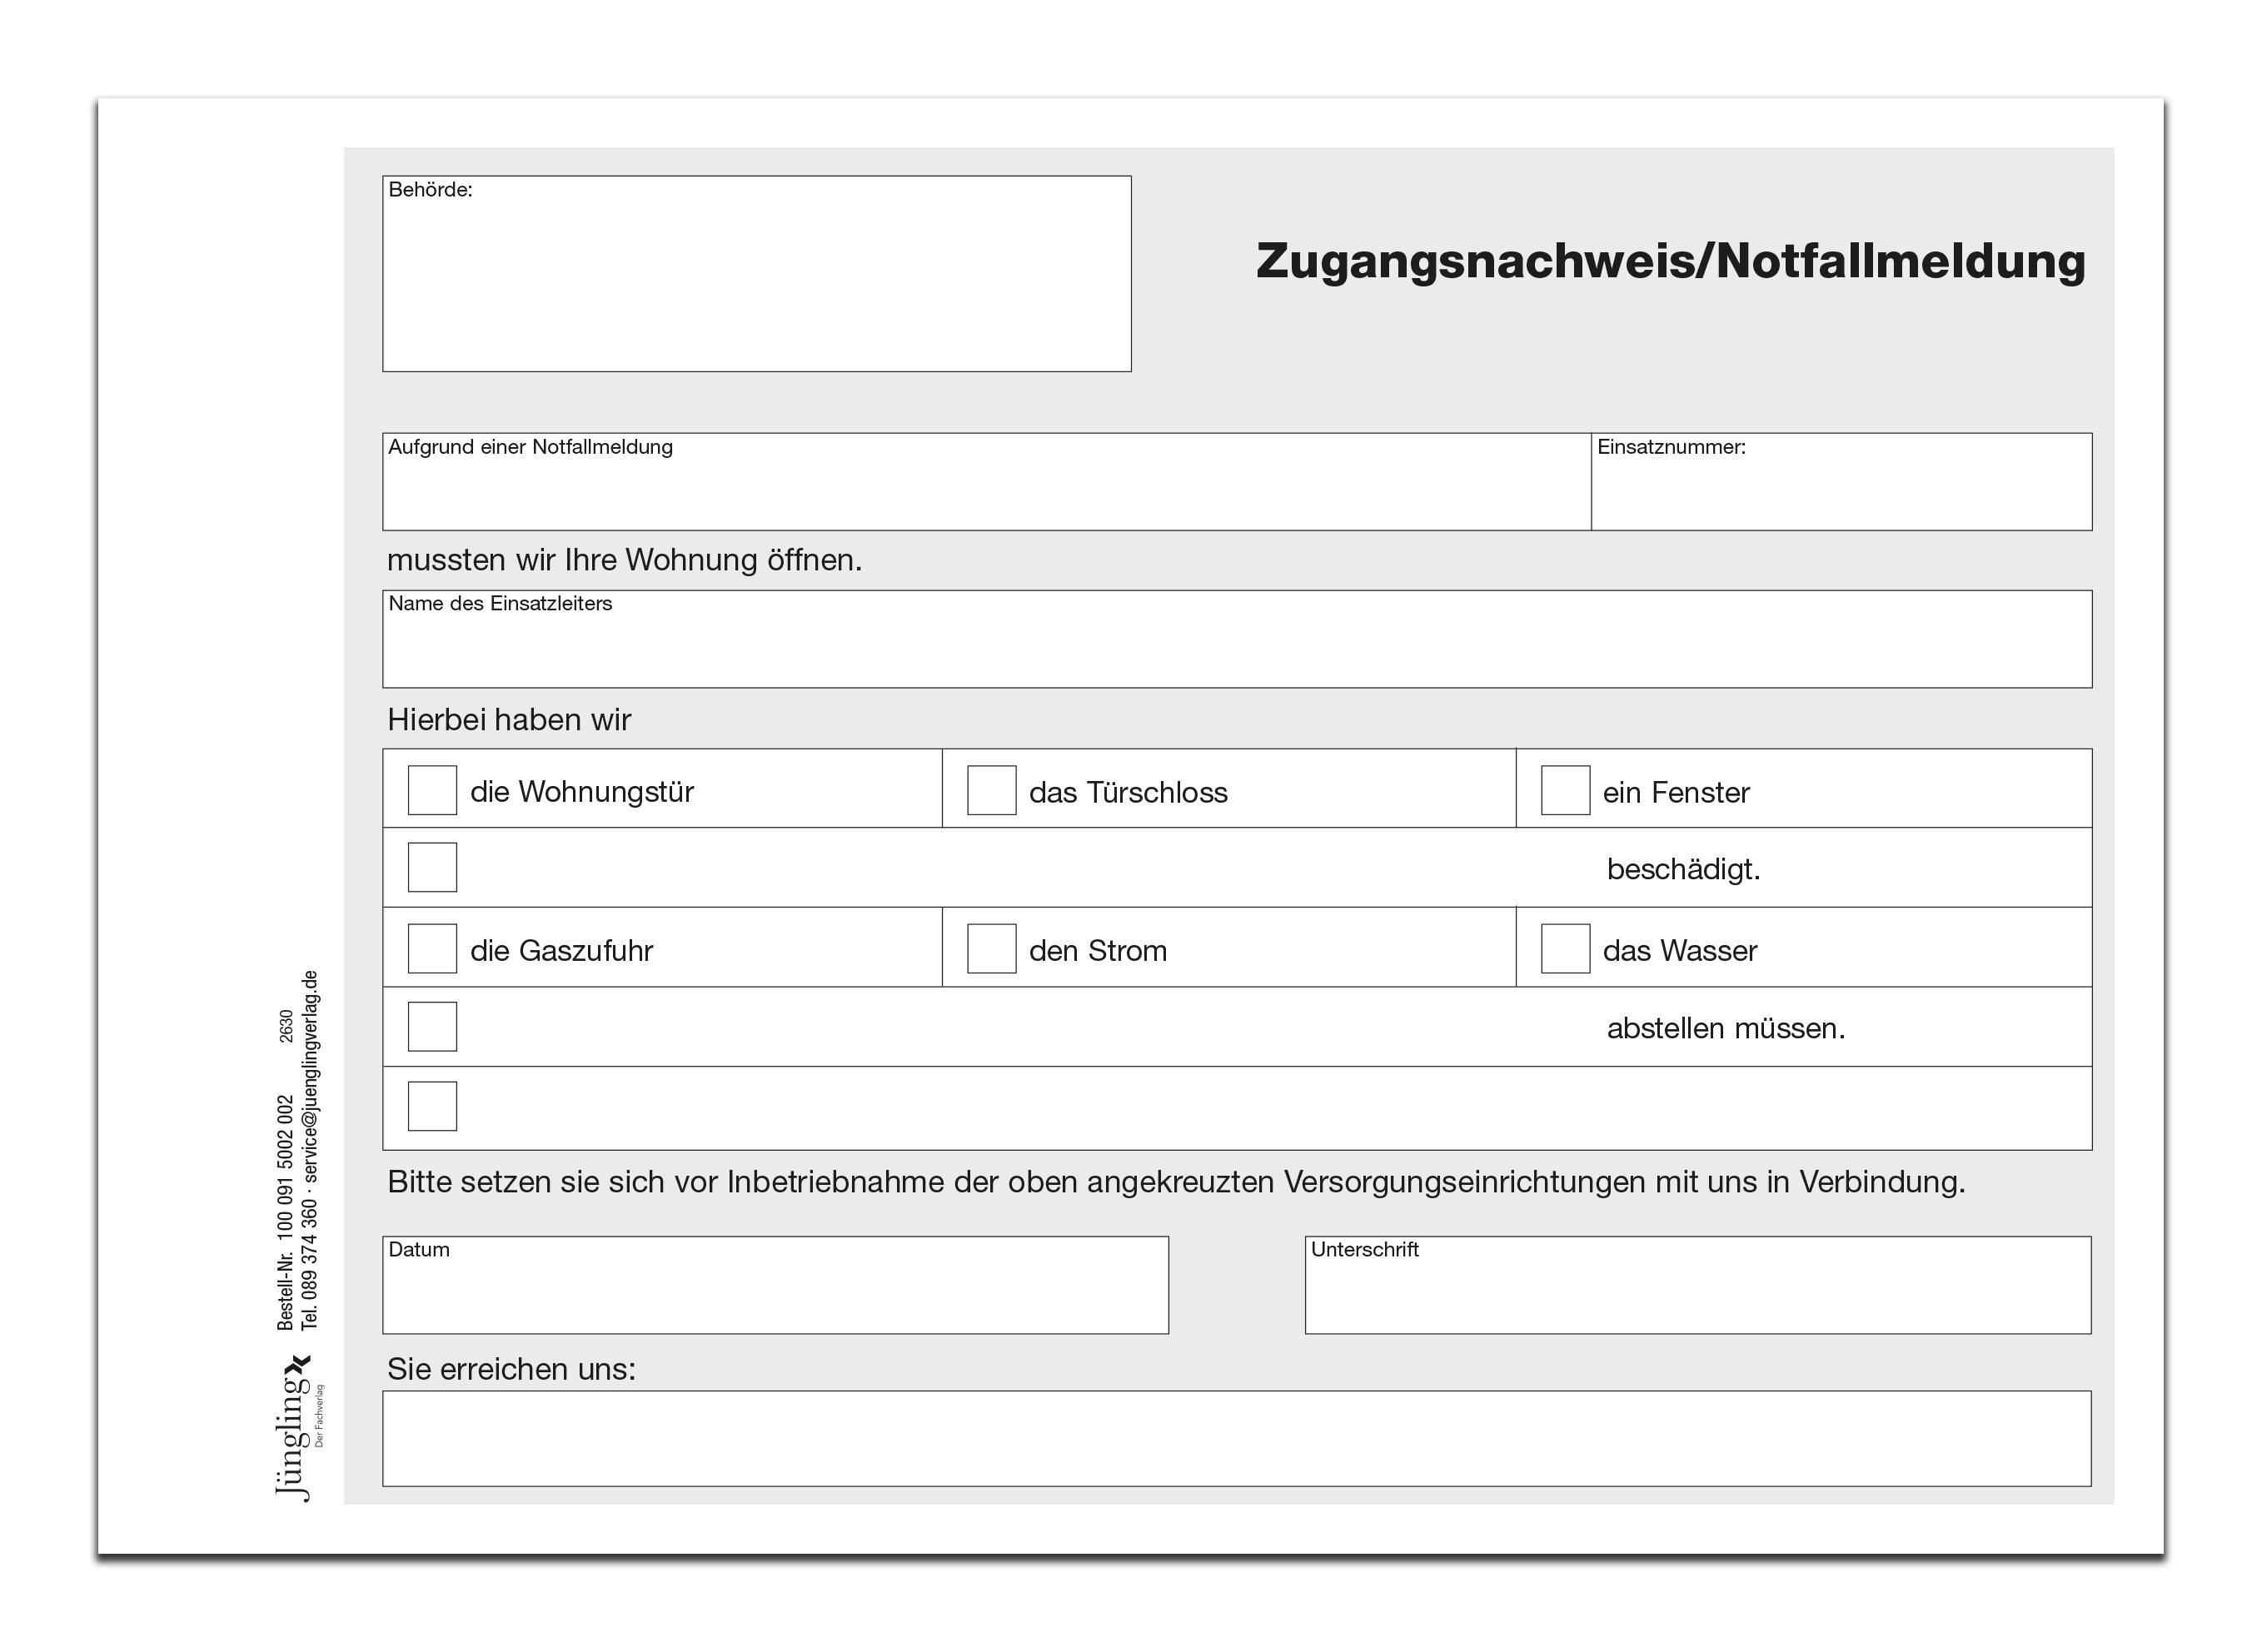Check the box in the blank bottom table row
The image size is (2262, 1652).
point(432,1106)
